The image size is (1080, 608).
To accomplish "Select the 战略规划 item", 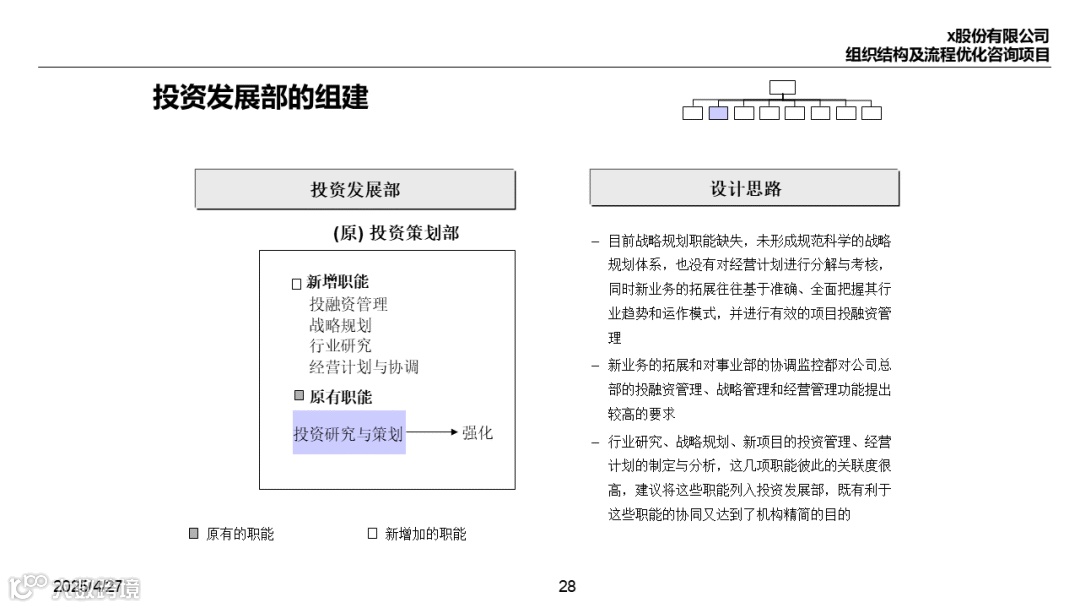I will [340, 325].
